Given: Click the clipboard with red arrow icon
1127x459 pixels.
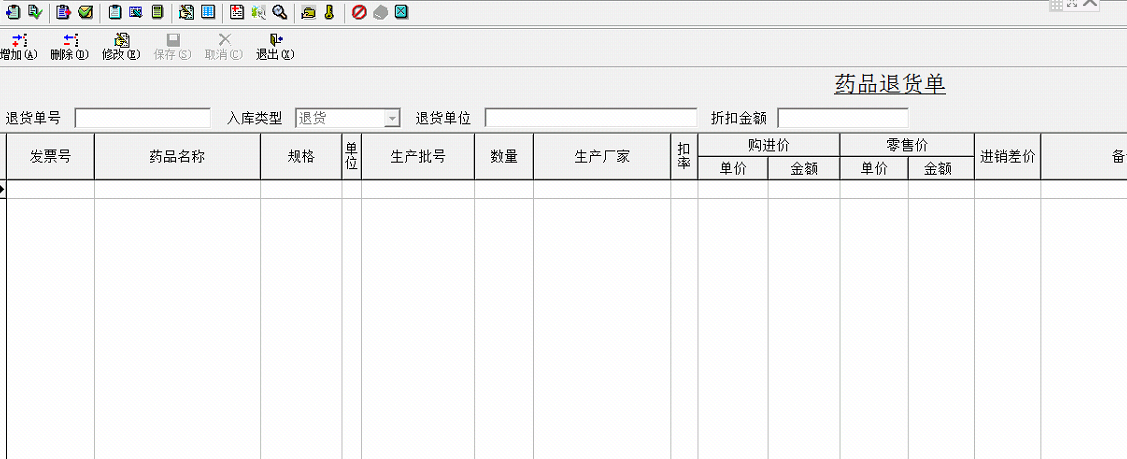Looking at the screenshot, I should 64,12.
